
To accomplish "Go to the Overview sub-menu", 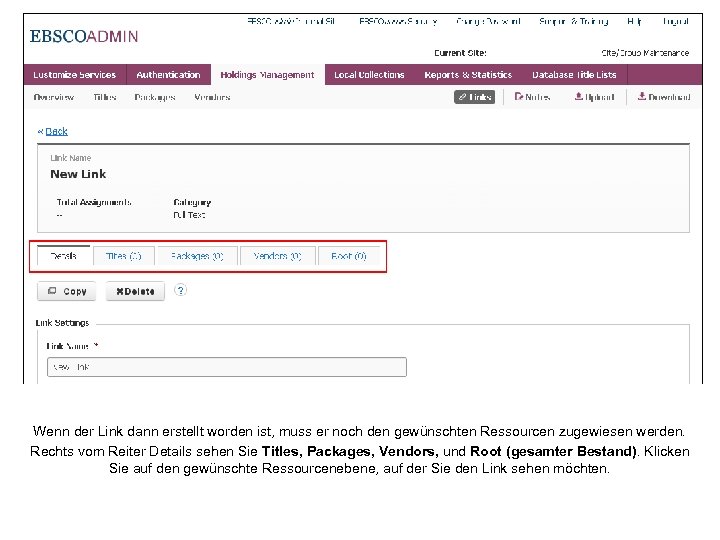I will tap(54, 97).
